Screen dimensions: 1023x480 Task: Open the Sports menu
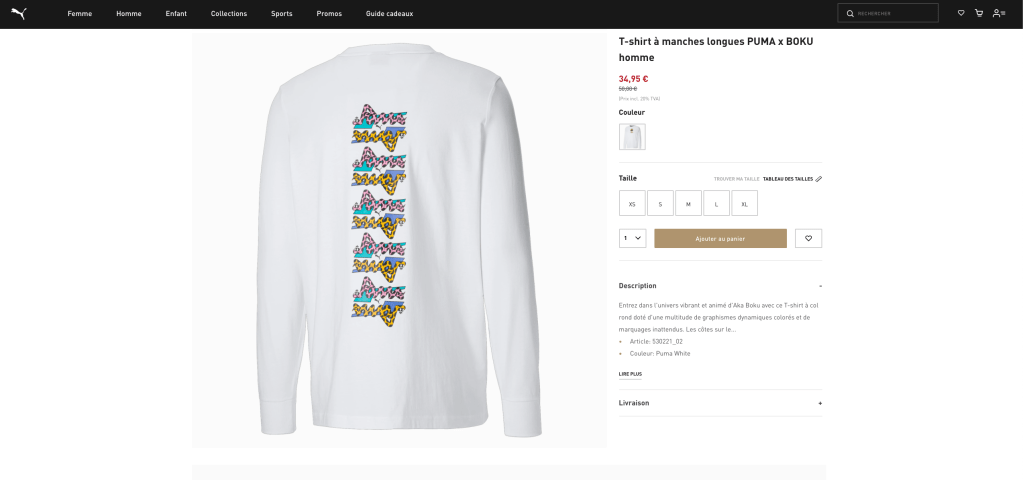coord(282,14)
